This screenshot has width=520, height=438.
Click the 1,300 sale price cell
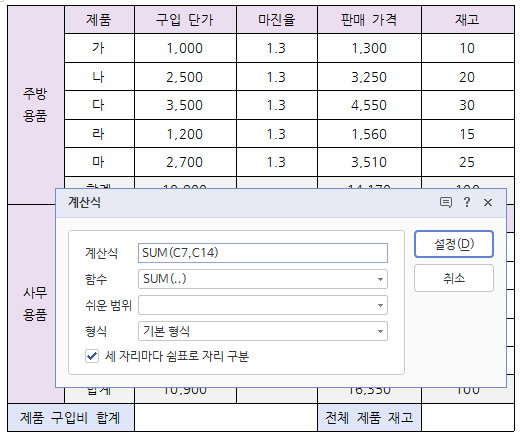click(x=369, y=48)
